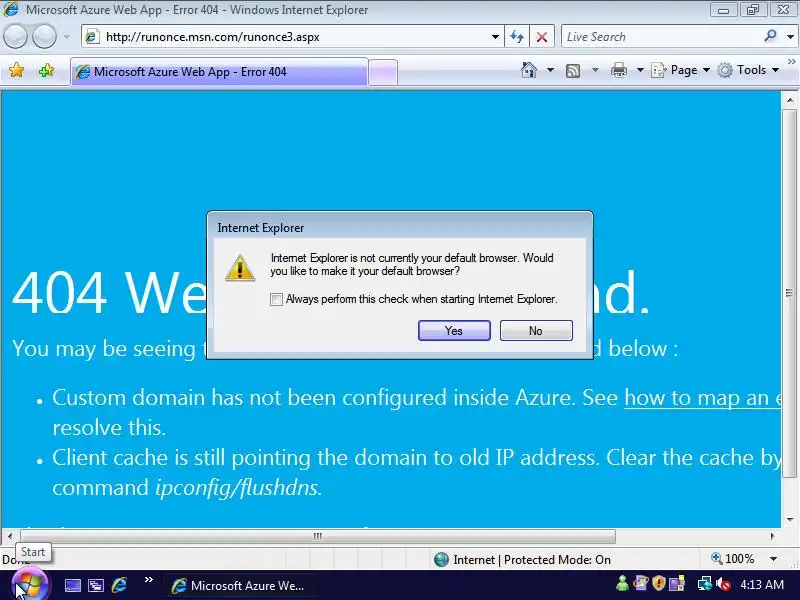Expand the zoom level dropdown arrow
The image size is (800, 600).
(x=773, y=559)
